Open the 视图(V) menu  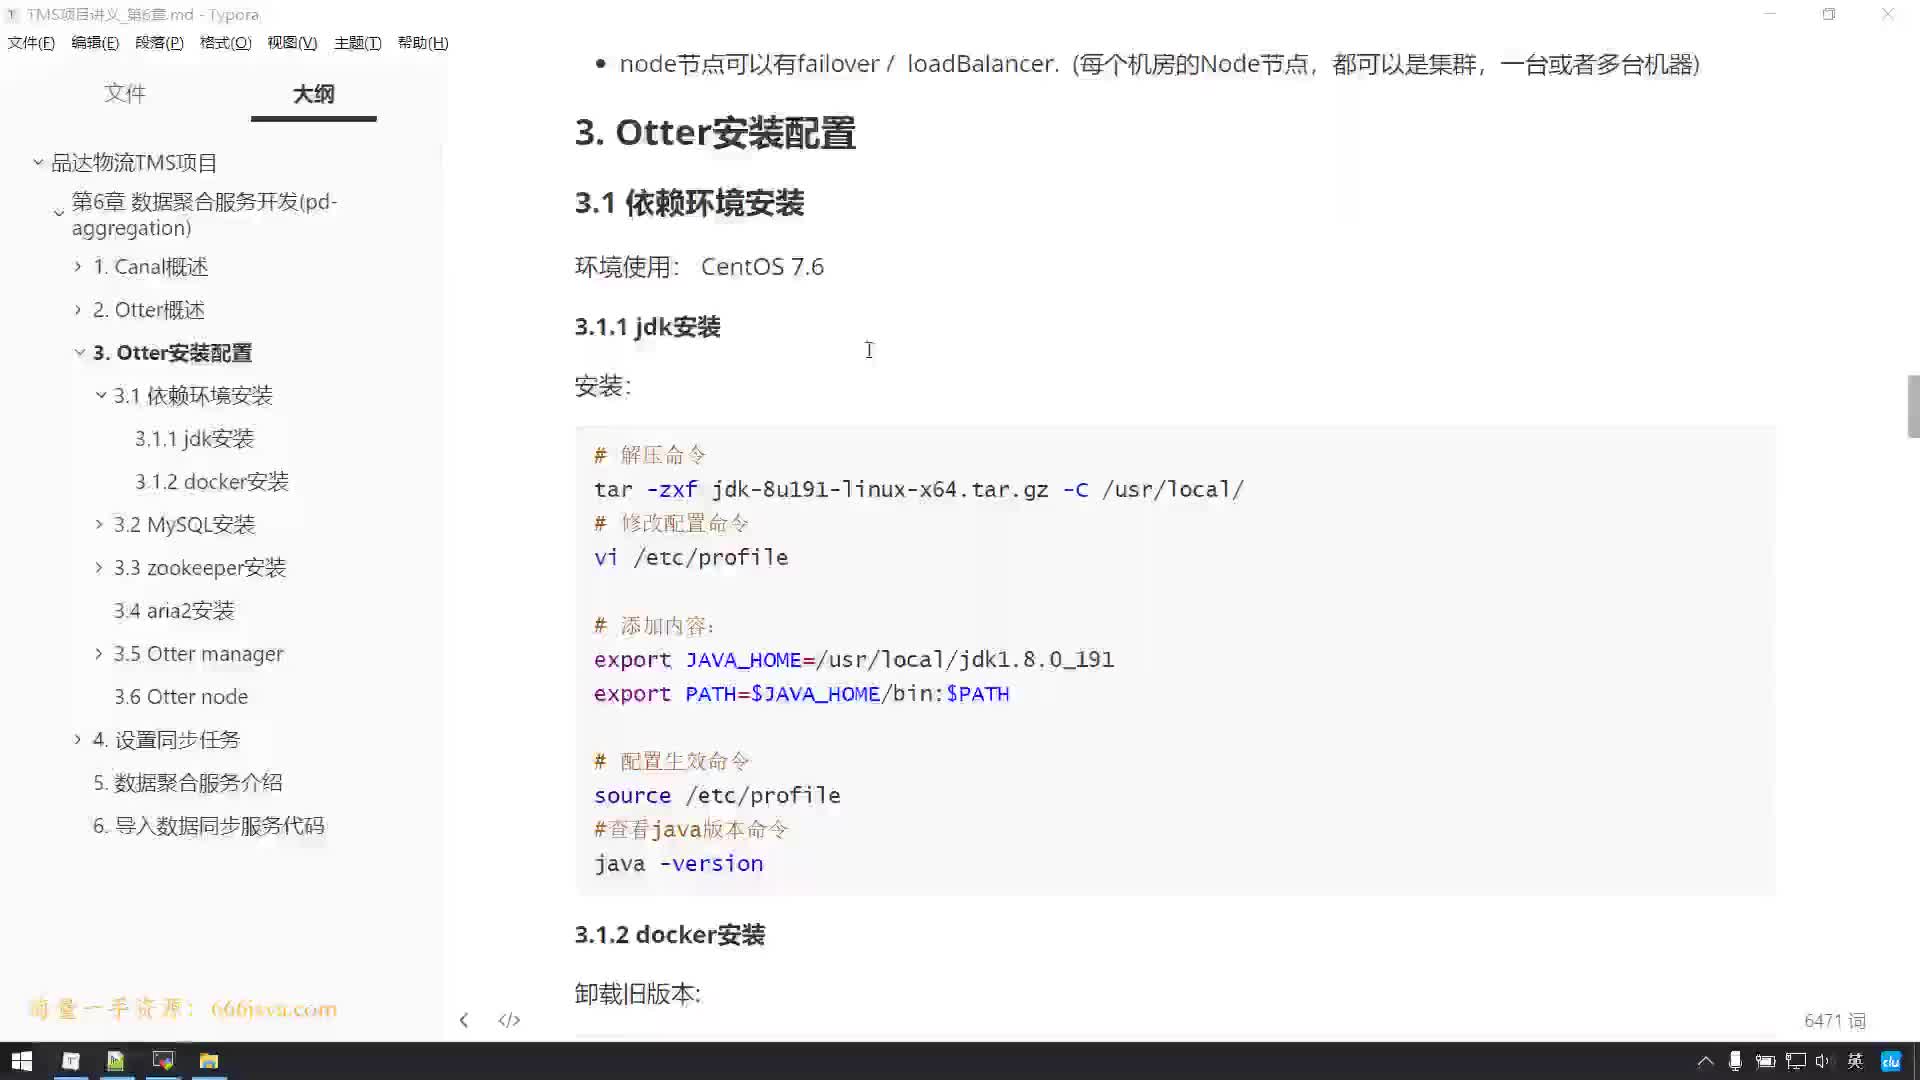(292, 43)
